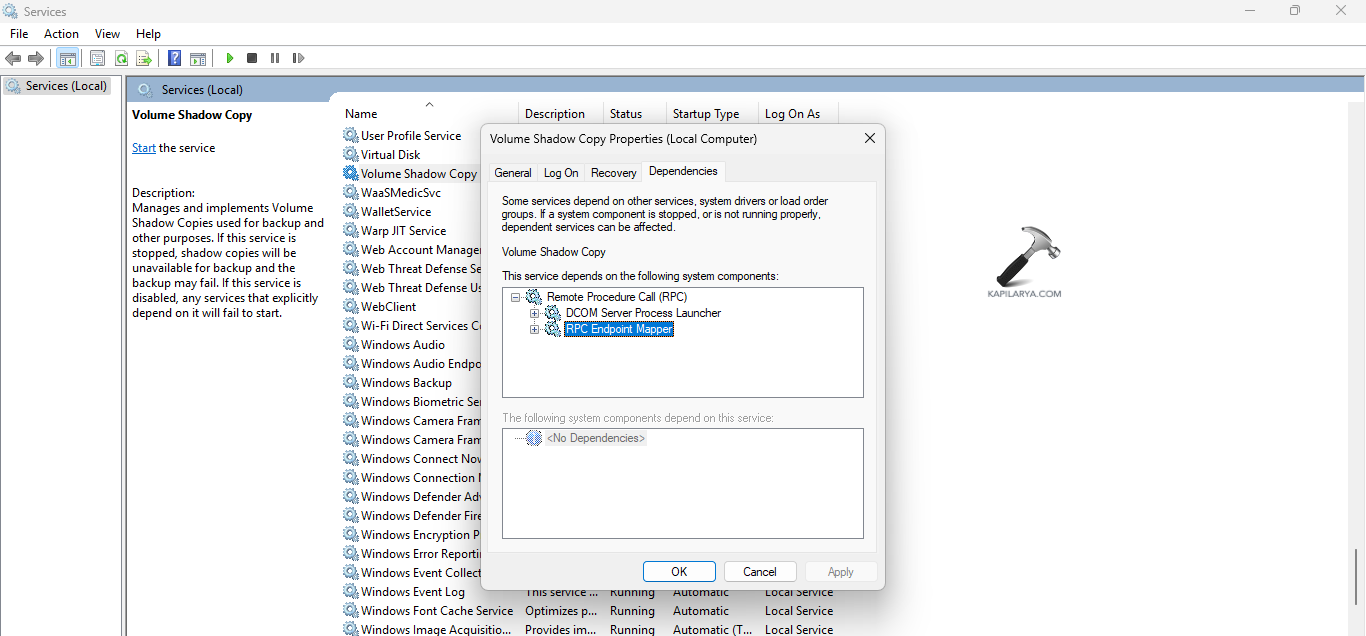Open Properties using the toolbar icon
This screenshot has height=636, width=1366.
tap(97, 58)
